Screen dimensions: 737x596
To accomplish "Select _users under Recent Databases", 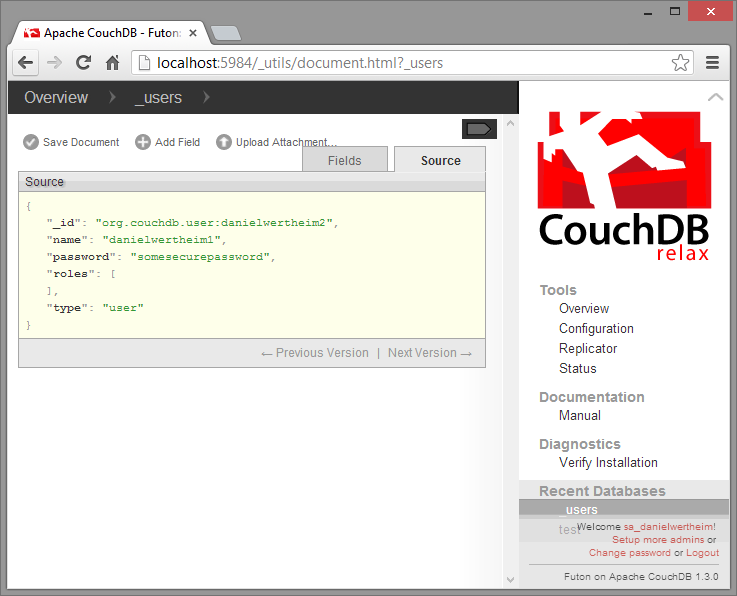I will 624,509.
